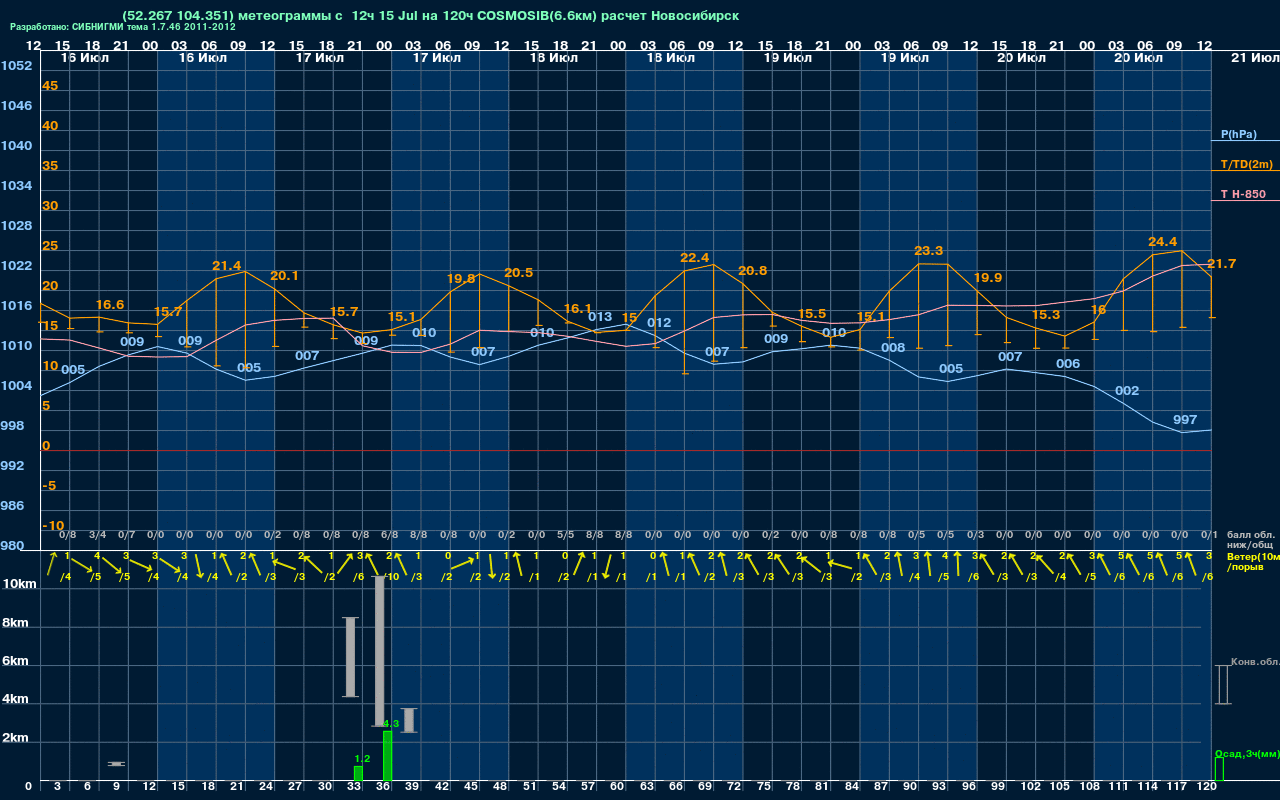
Task: Click the tallest gray convective cloud bar
Action: 379,651
